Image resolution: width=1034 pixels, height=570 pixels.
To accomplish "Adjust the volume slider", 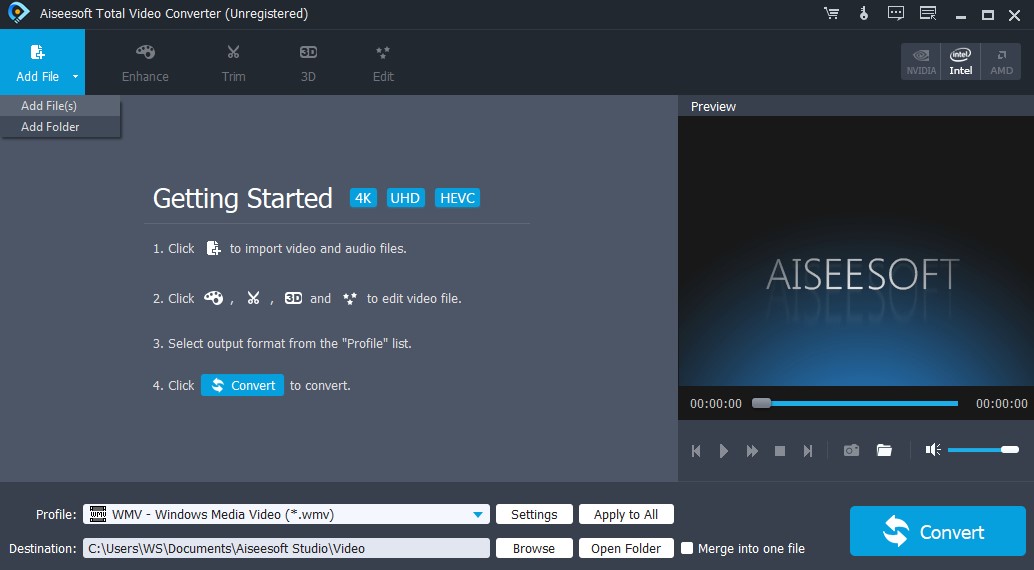I will click(983, 449).
